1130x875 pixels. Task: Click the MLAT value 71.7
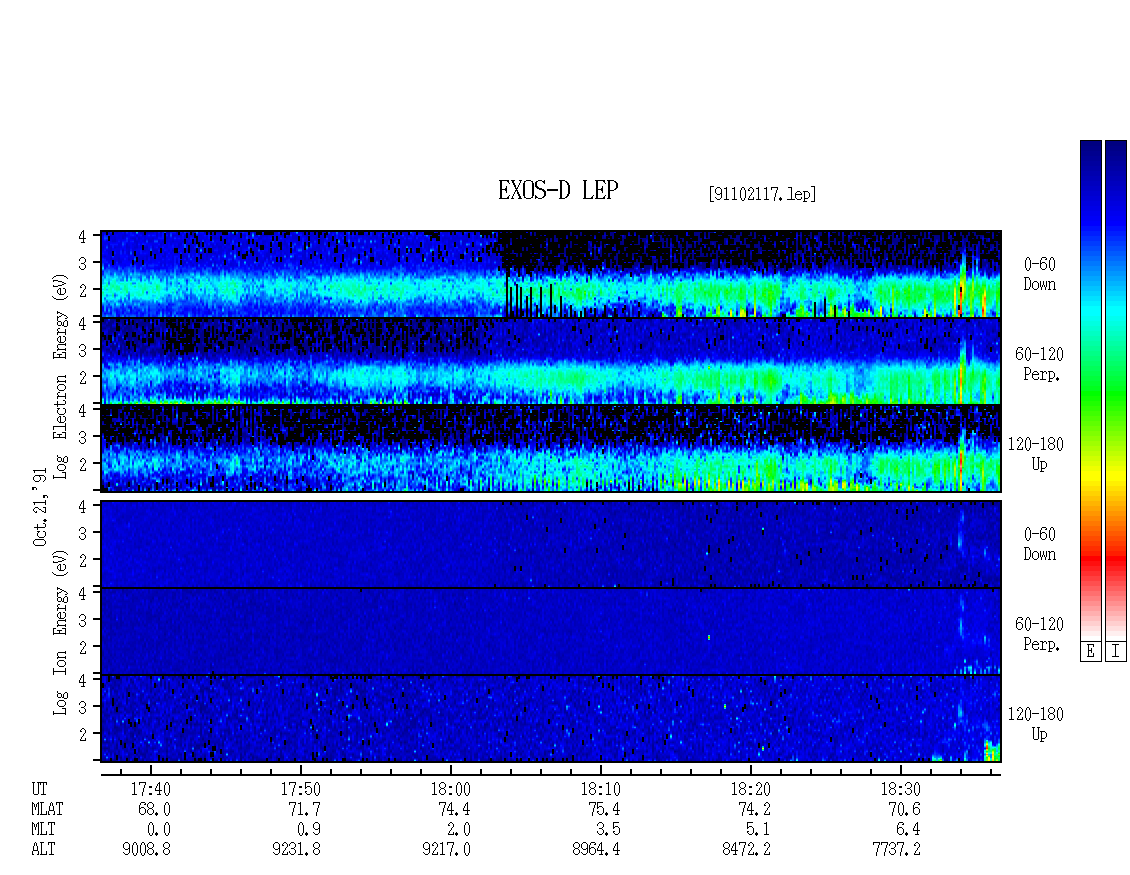tap(304, 809)
